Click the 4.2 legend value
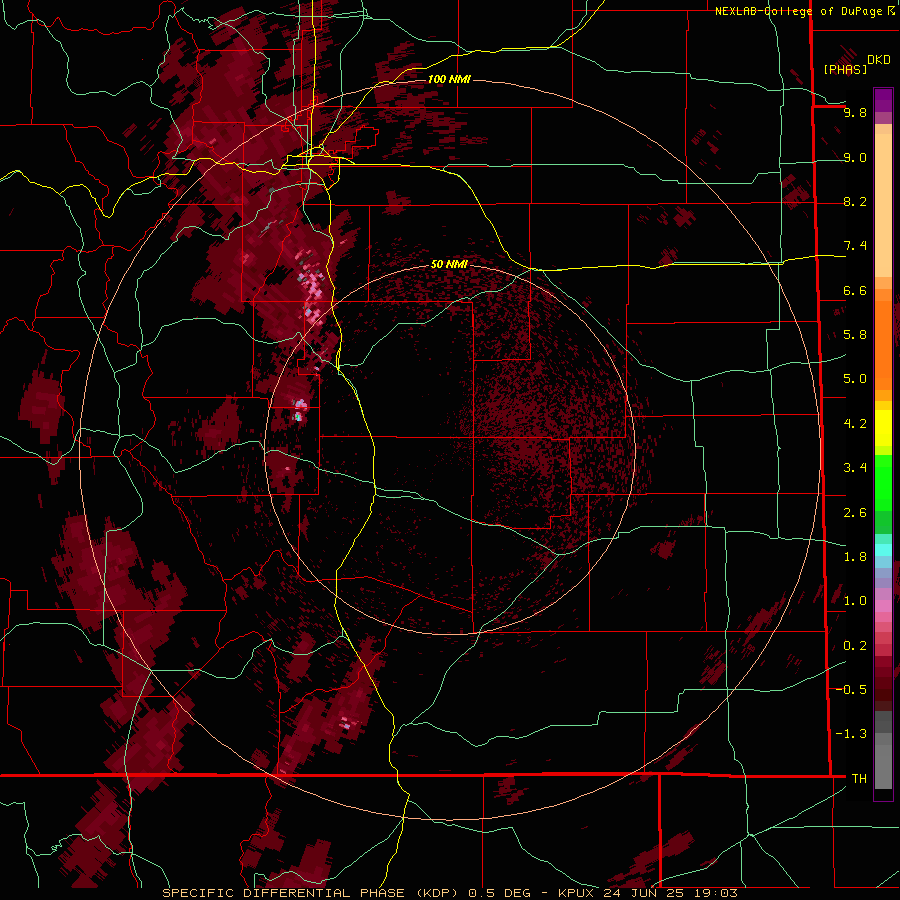This screenshot has width=900, height=900. (x=855, y=424)
